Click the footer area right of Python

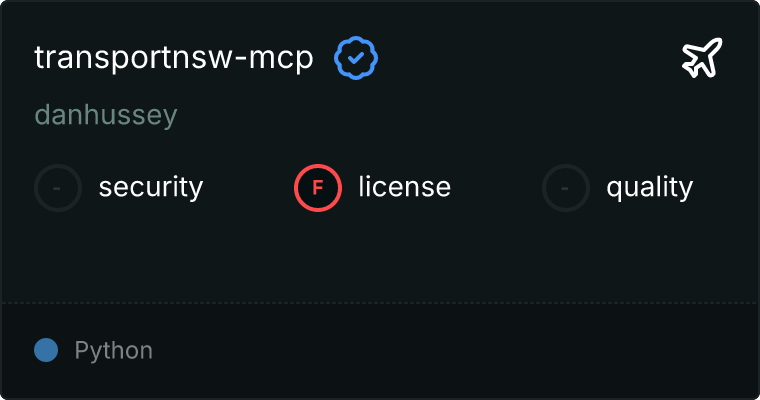[x=456, y=350]
